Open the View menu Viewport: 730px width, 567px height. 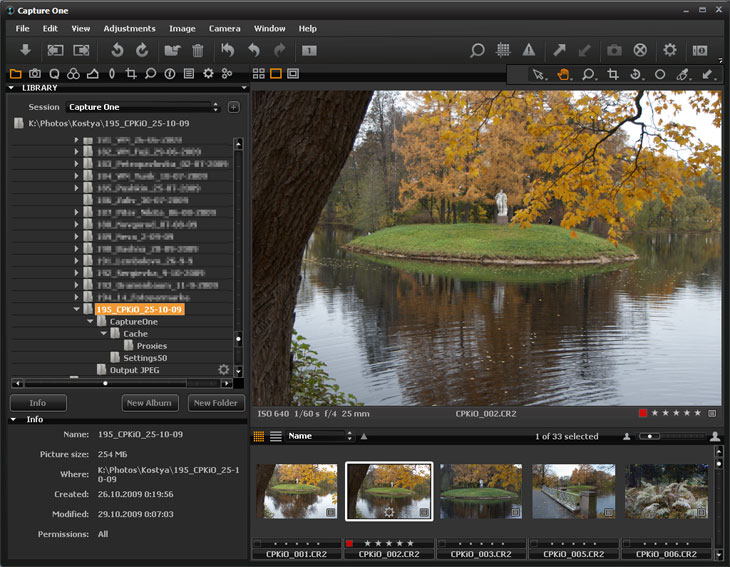81,28
